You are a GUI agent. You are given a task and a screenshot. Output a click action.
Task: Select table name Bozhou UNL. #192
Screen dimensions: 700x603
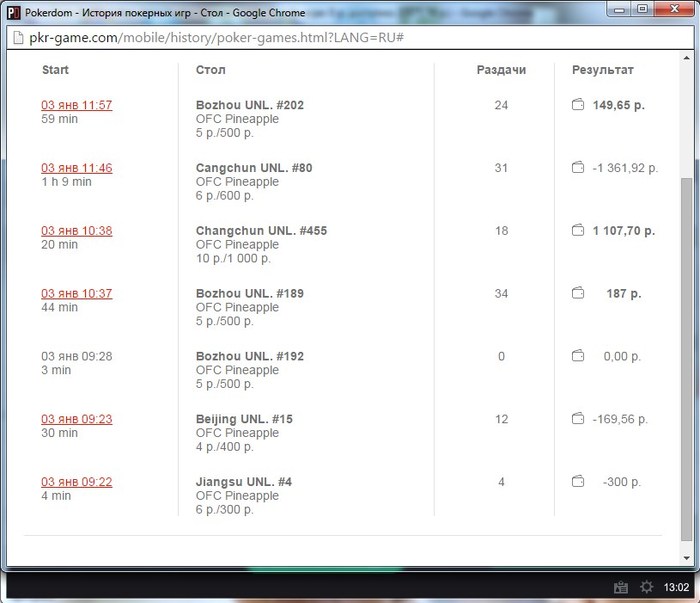coord(250,356)
